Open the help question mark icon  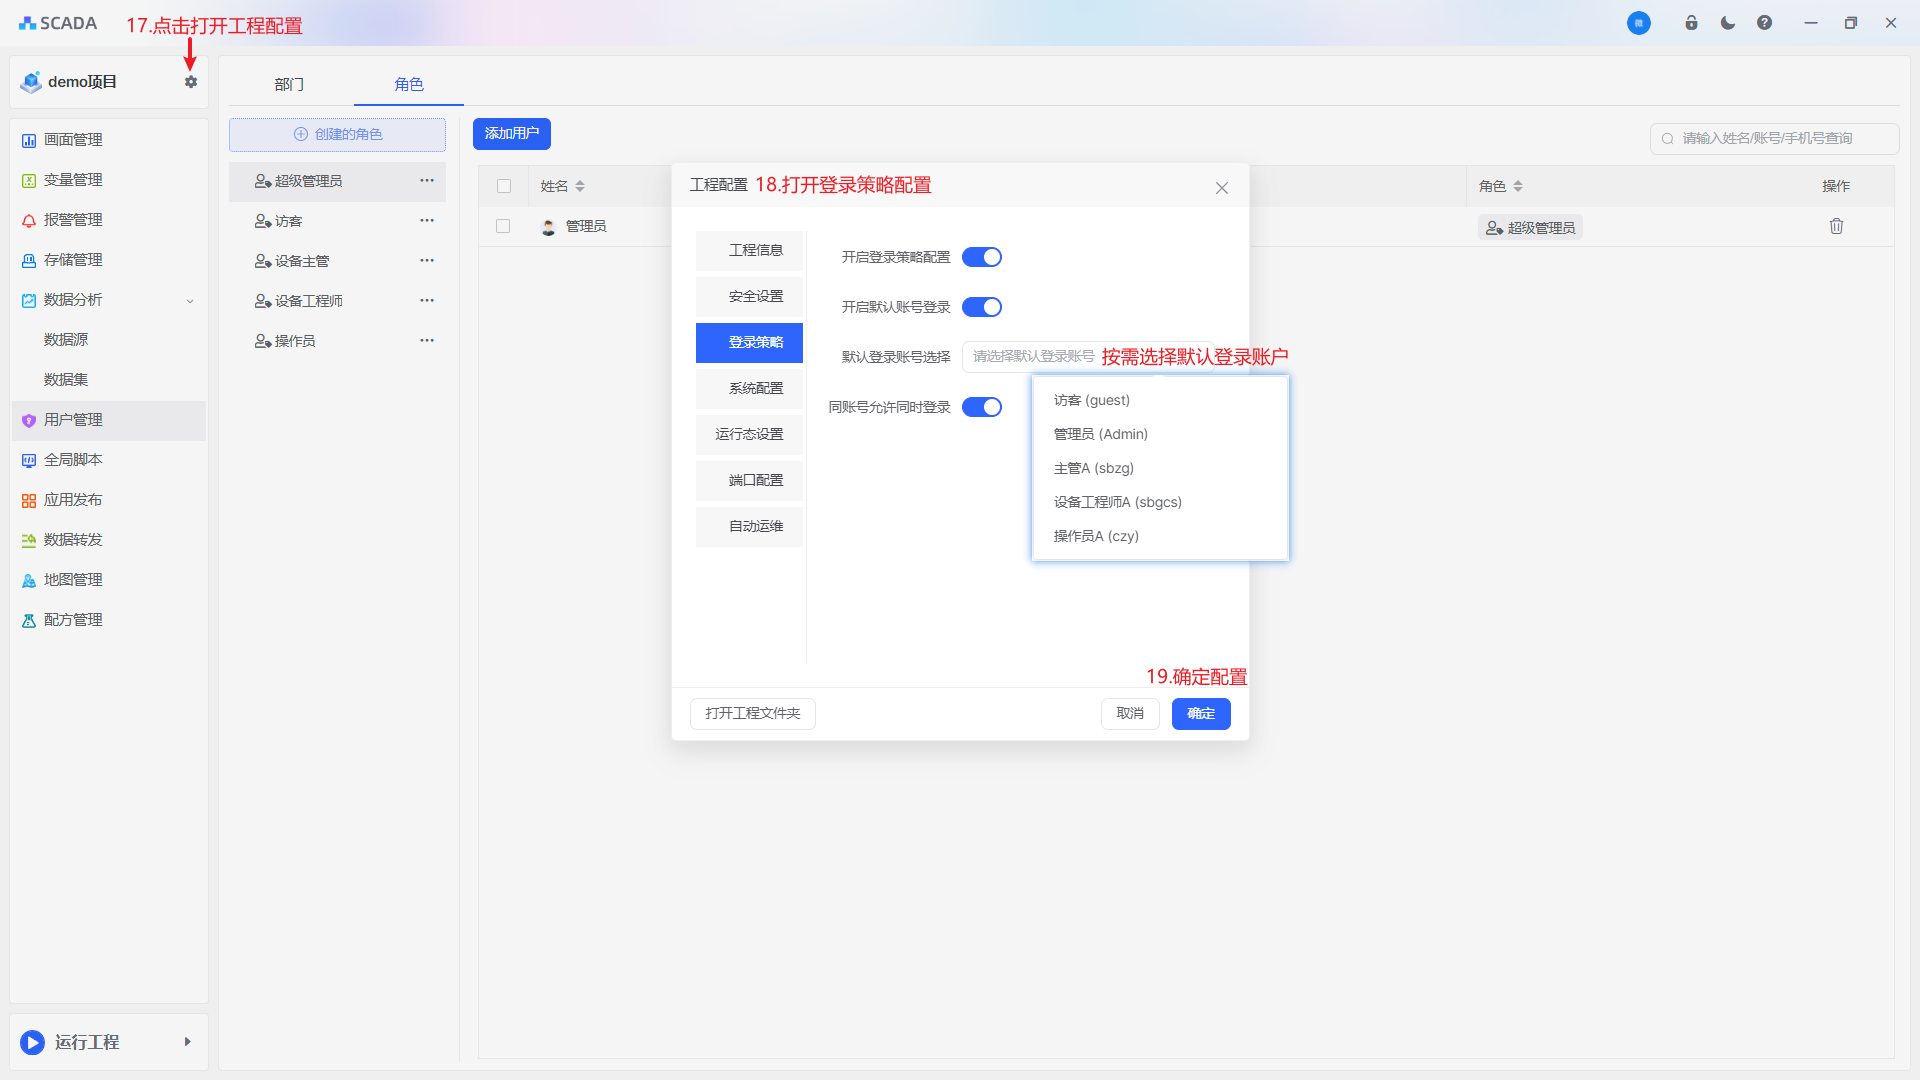tap(1764, 23)
